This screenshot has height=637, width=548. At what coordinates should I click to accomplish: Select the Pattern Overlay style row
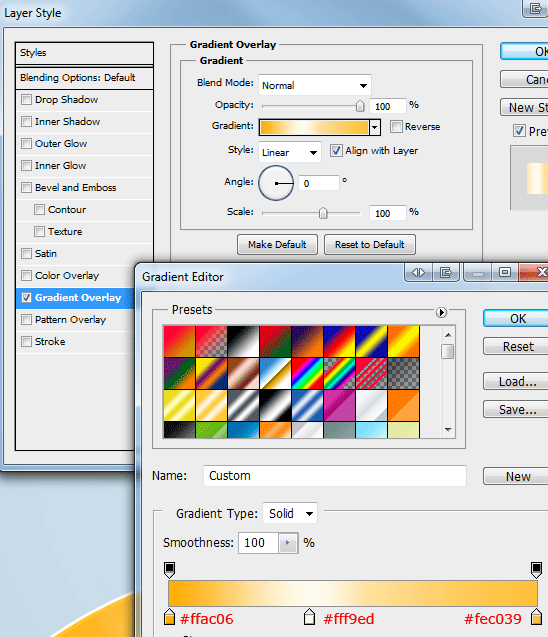(76, 319)
